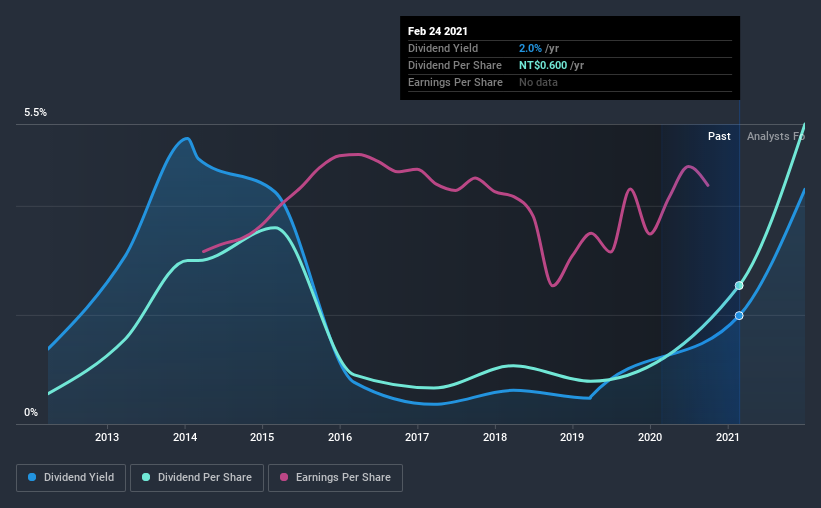Click the Past region label
The height and width of the screenshot is (508, 821).
719,136
